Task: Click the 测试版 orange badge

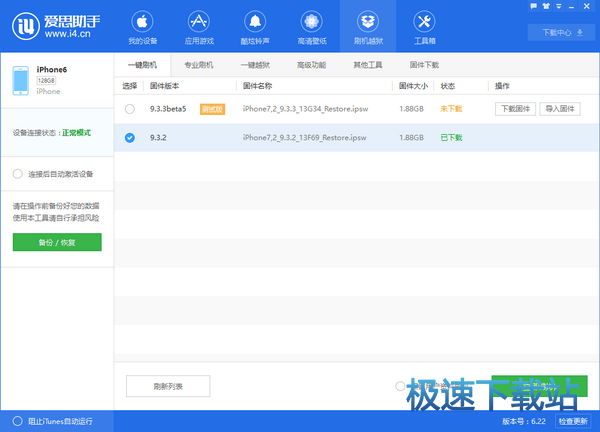Action: 212,109
